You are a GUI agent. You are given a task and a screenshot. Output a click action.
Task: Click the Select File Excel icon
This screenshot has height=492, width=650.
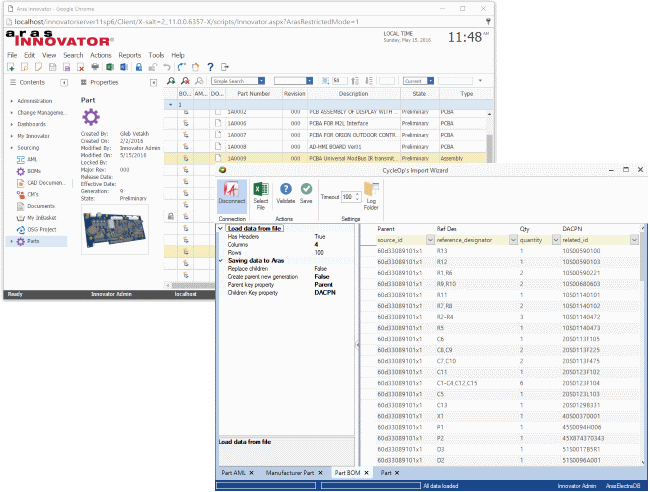pyautogui.click(x=261, y=196)
